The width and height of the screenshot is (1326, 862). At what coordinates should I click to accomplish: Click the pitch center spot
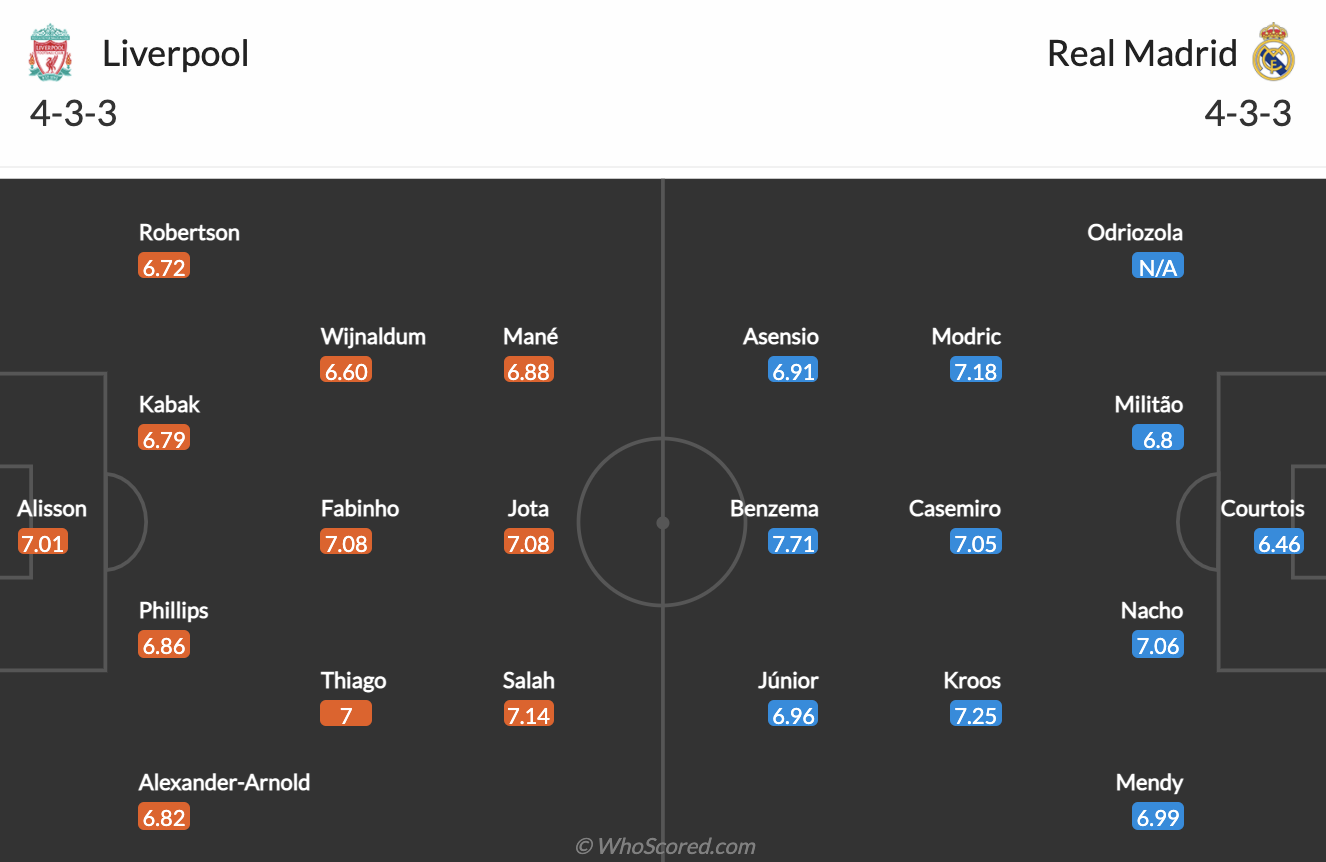(x=662, y=522)
